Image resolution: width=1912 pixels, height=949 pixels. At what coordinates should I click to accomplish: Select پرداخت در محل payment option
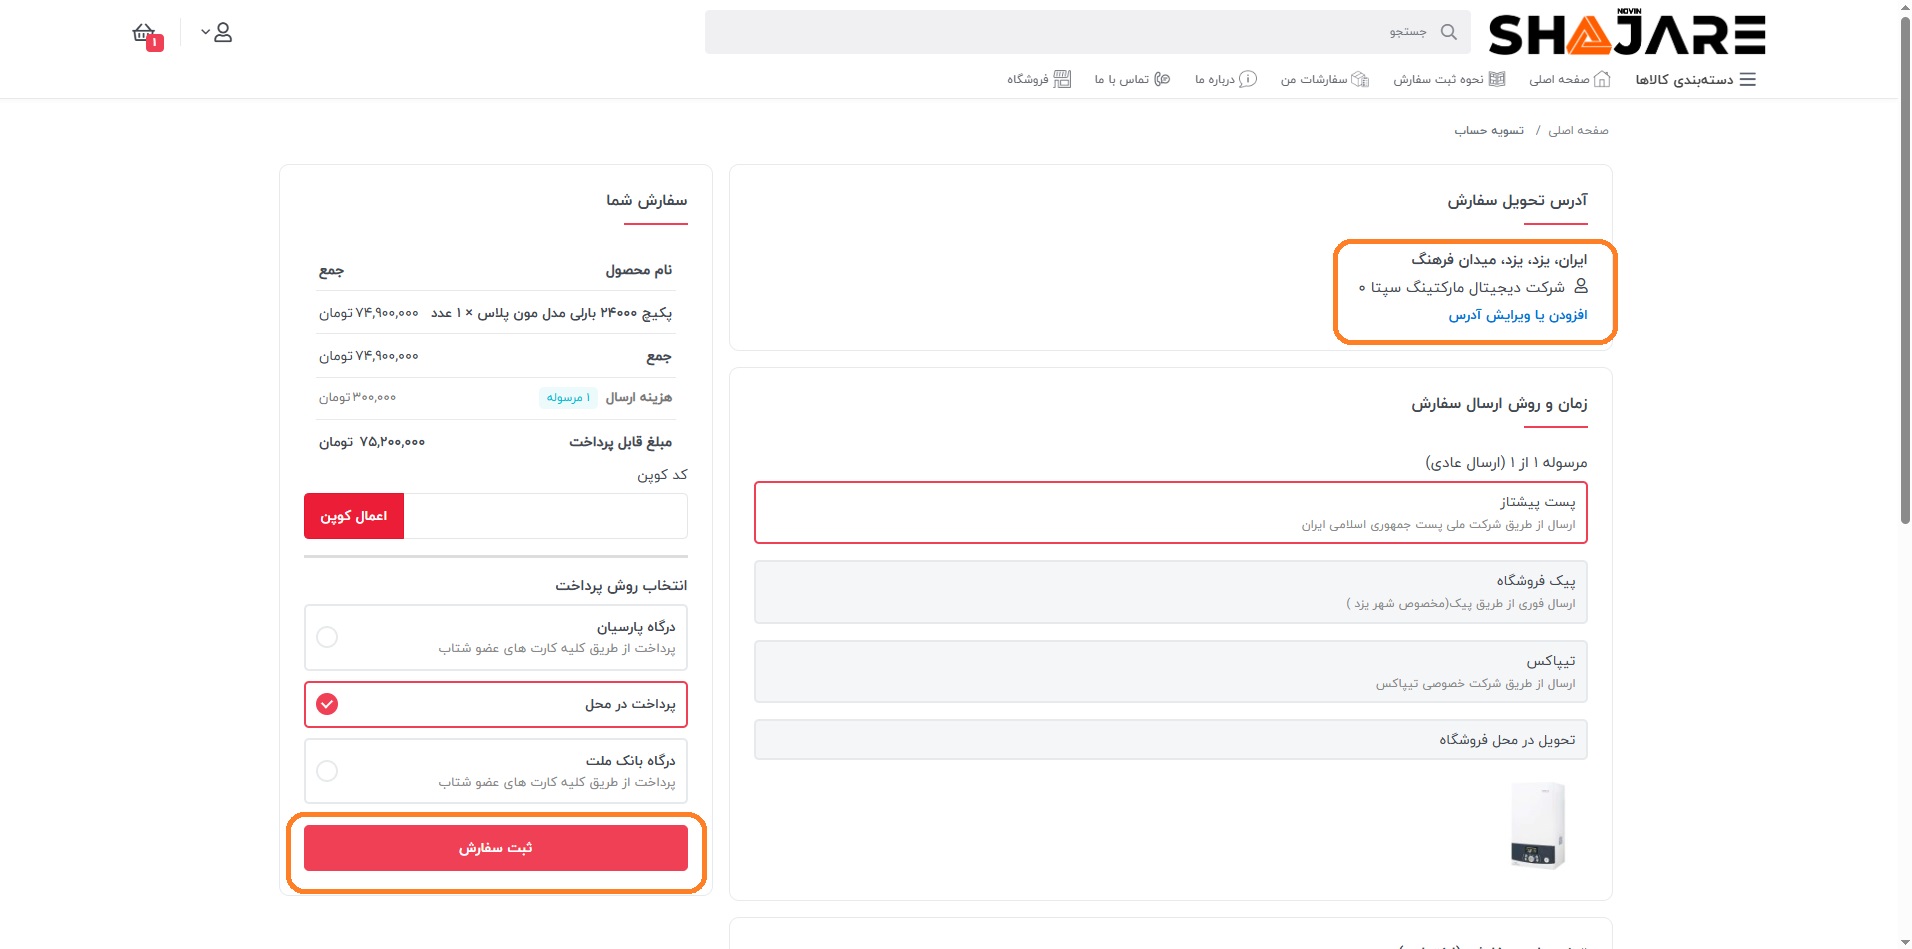coord(327,704)
